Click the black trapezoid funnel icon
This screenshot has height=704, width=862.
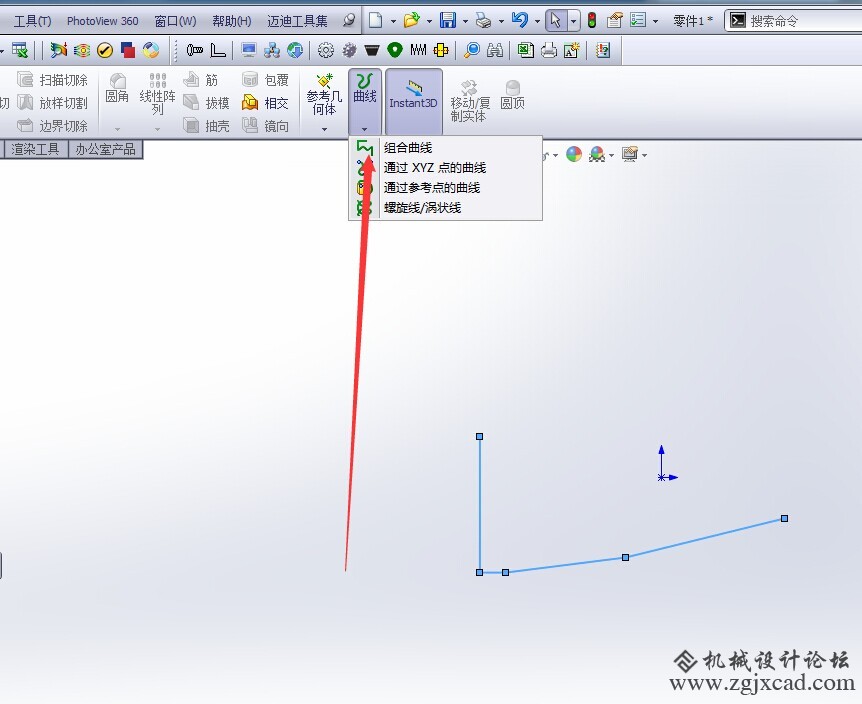tap(372, 51)
